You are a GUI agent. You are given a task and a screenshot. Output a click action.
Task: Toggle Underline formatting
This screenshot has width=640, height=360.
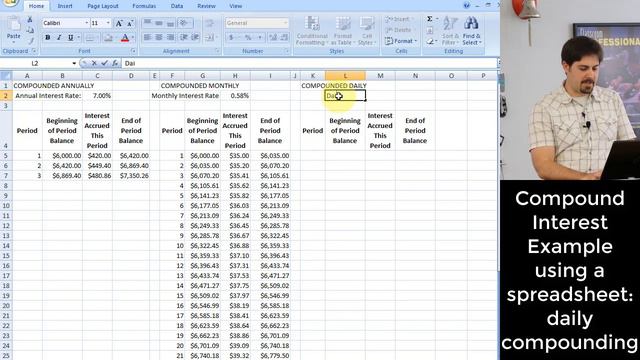70,38
